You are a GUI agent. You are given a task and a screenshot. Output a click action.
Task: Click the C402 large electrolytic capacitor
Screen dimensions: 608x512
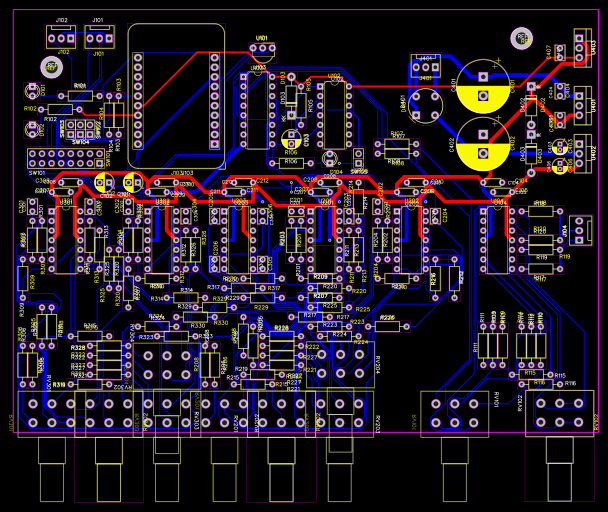pos(483,144)
